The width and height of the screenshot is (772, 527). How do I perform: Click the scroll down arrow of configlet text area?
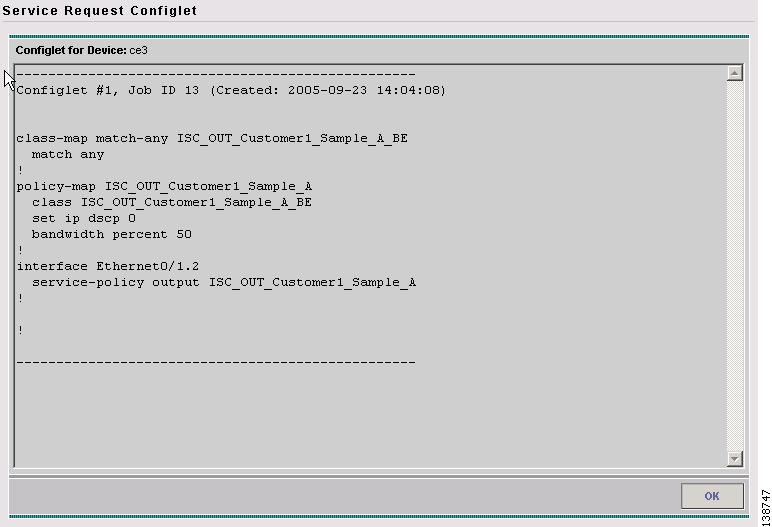[x=734, y=459]
